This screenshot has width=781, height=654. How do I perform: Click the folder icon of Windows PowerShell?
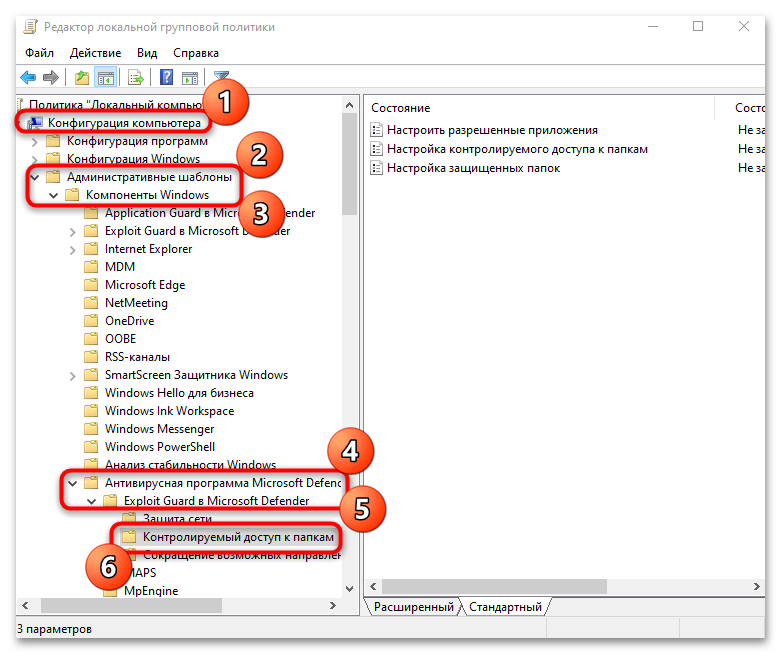tap(91, 446)
